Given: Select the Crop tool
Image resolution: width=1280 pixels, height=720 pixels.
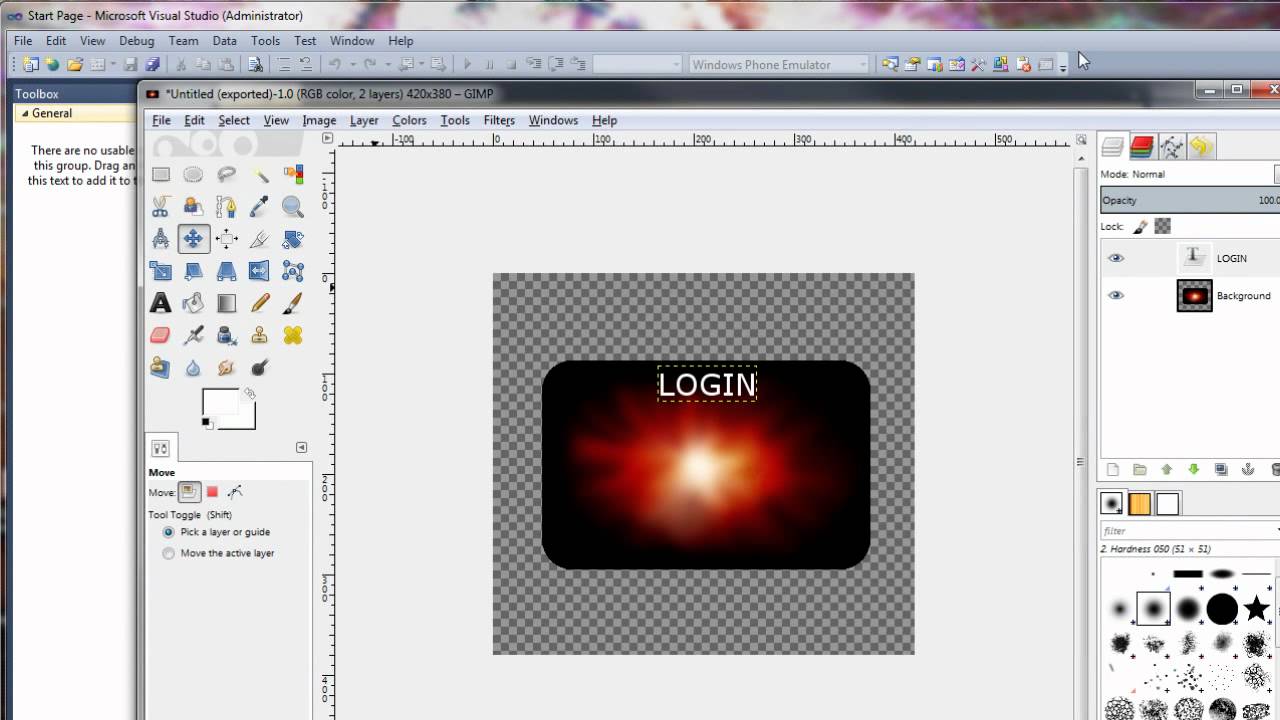Looking at the screenshot, I should pyautogui.click(x=260, y=239).
